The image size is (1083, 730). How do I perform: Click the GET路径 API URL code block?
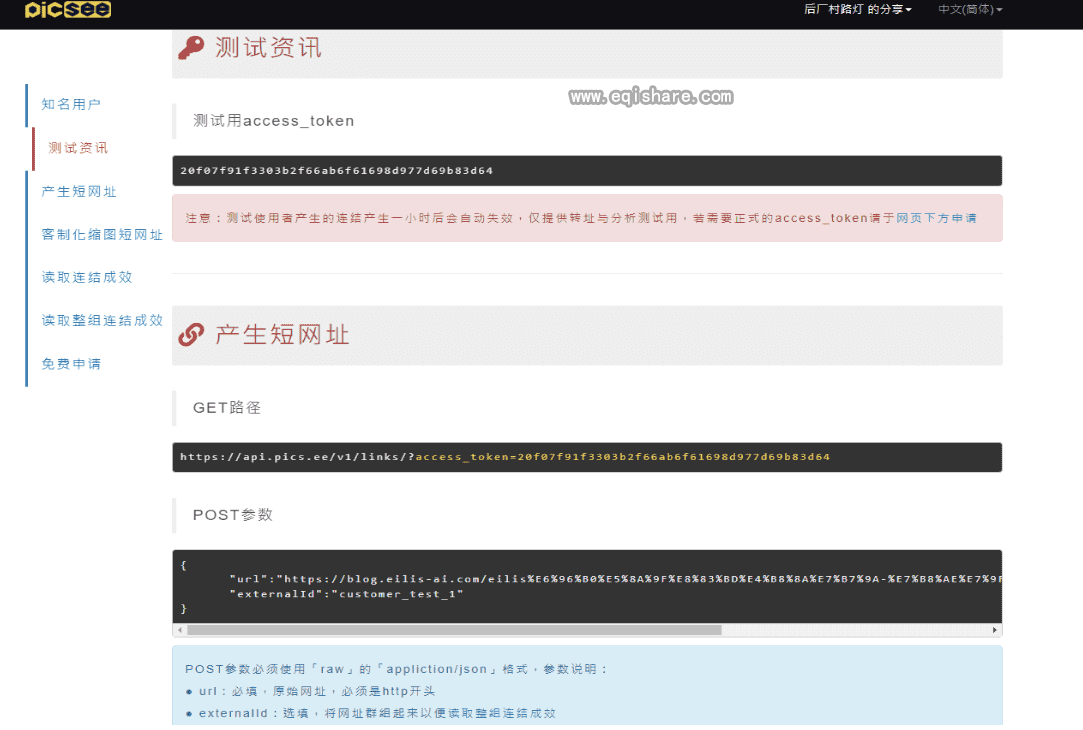588,457
